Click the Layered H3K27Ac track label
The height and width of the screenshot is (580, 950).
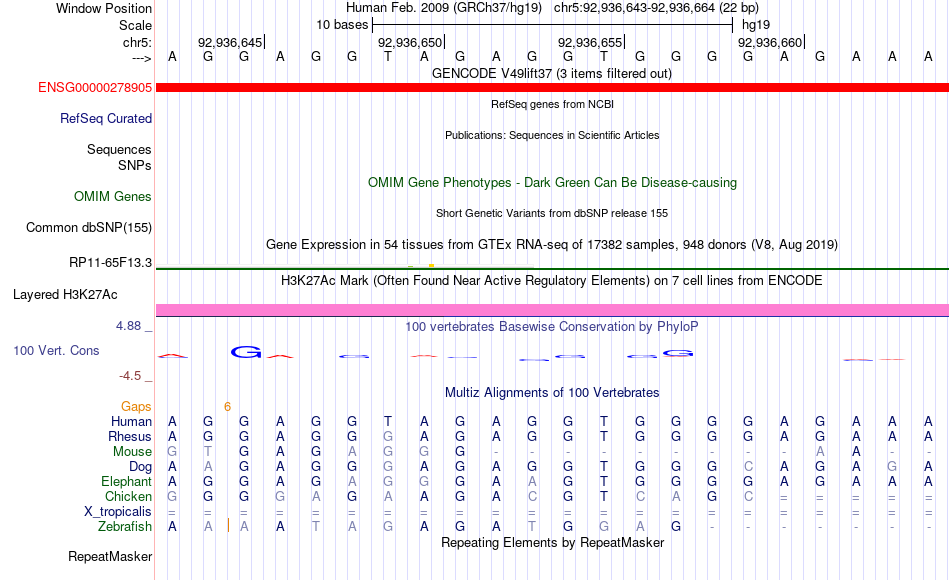click(65, 295)
